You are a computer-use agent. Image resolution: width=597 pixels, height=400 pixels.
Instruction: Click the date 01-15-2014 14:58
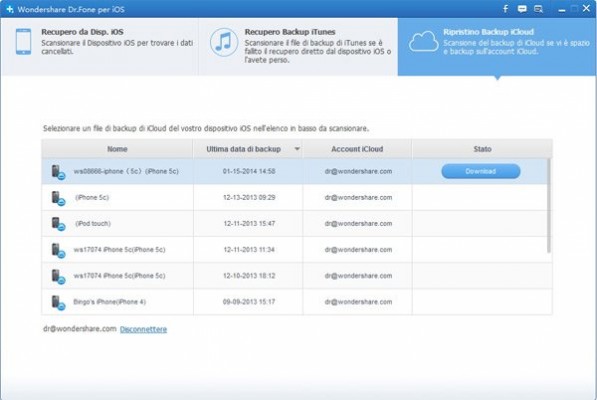(x=249, y=171)
